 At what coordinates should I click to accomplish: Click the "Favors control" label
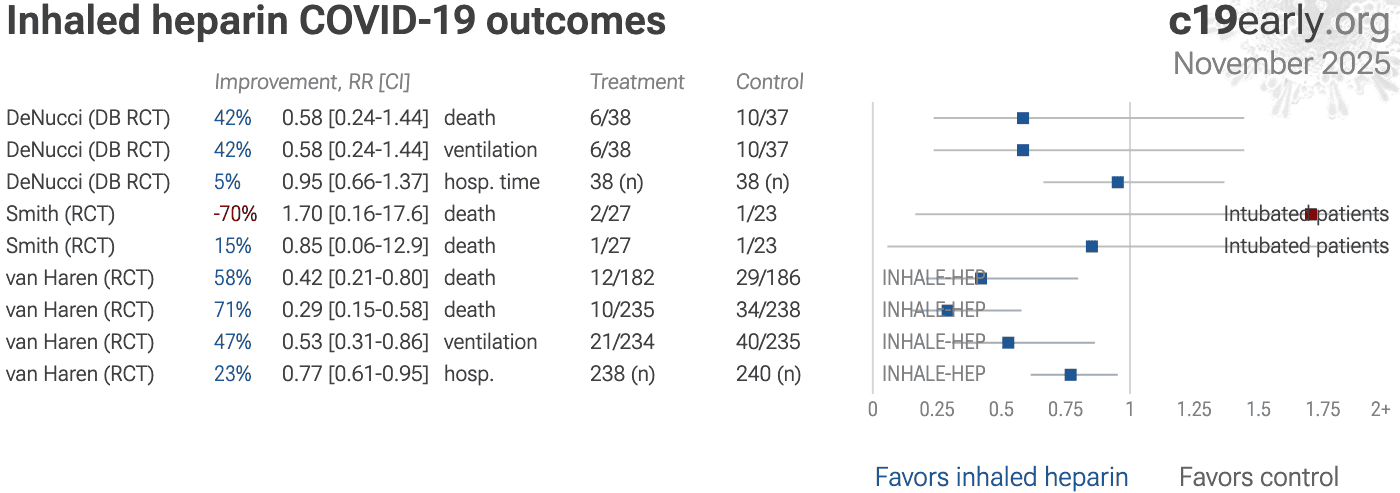tap(1258, 477)
